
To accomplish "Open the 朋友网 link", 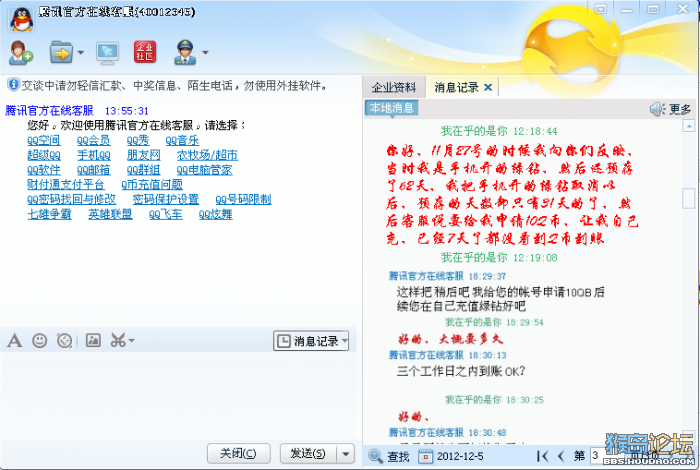I will (x=143, y=155).
